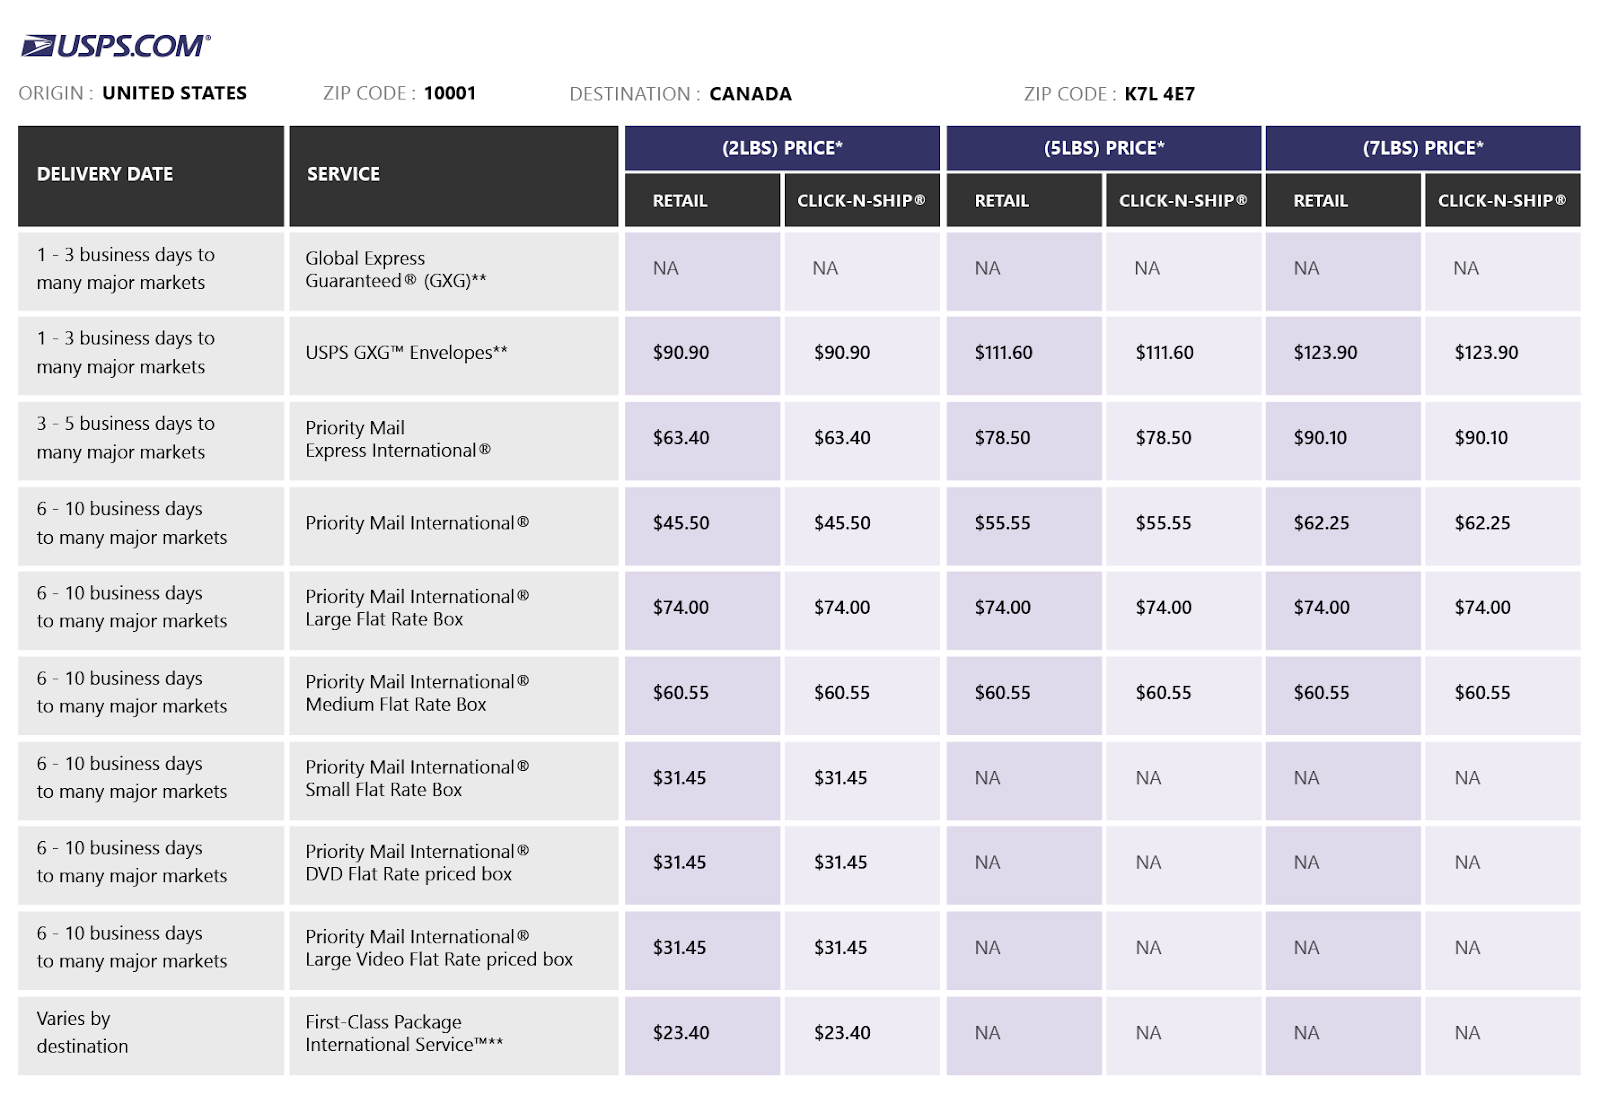The width and height of the screenshot is (1600, 1095).
Task: Select CLICK-N-SHIP subheader under 7LBS price
Action: click(x=1501, y=201)
